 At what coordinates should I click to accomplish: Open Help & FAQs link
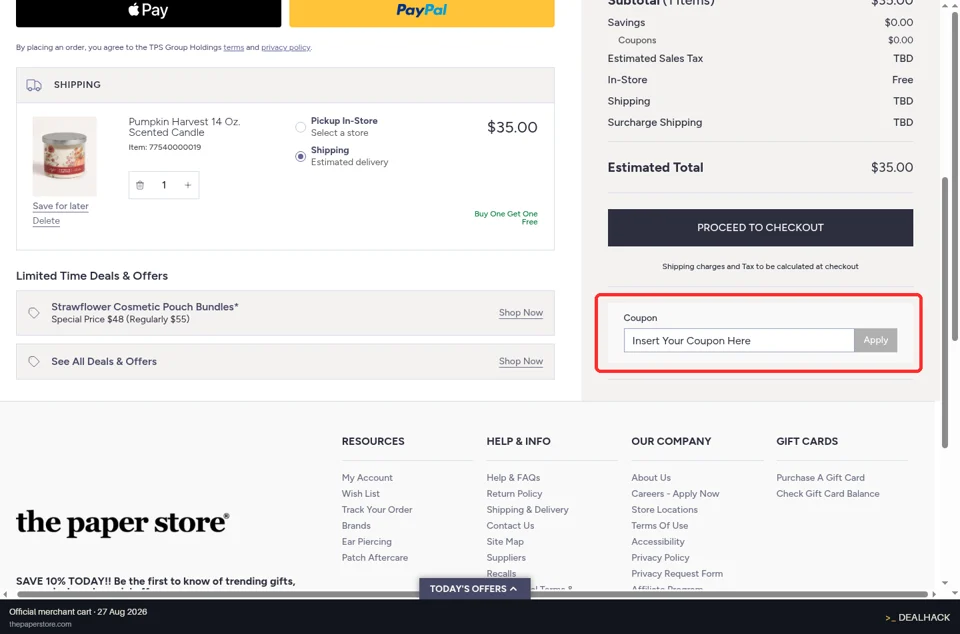pos(513,477)
